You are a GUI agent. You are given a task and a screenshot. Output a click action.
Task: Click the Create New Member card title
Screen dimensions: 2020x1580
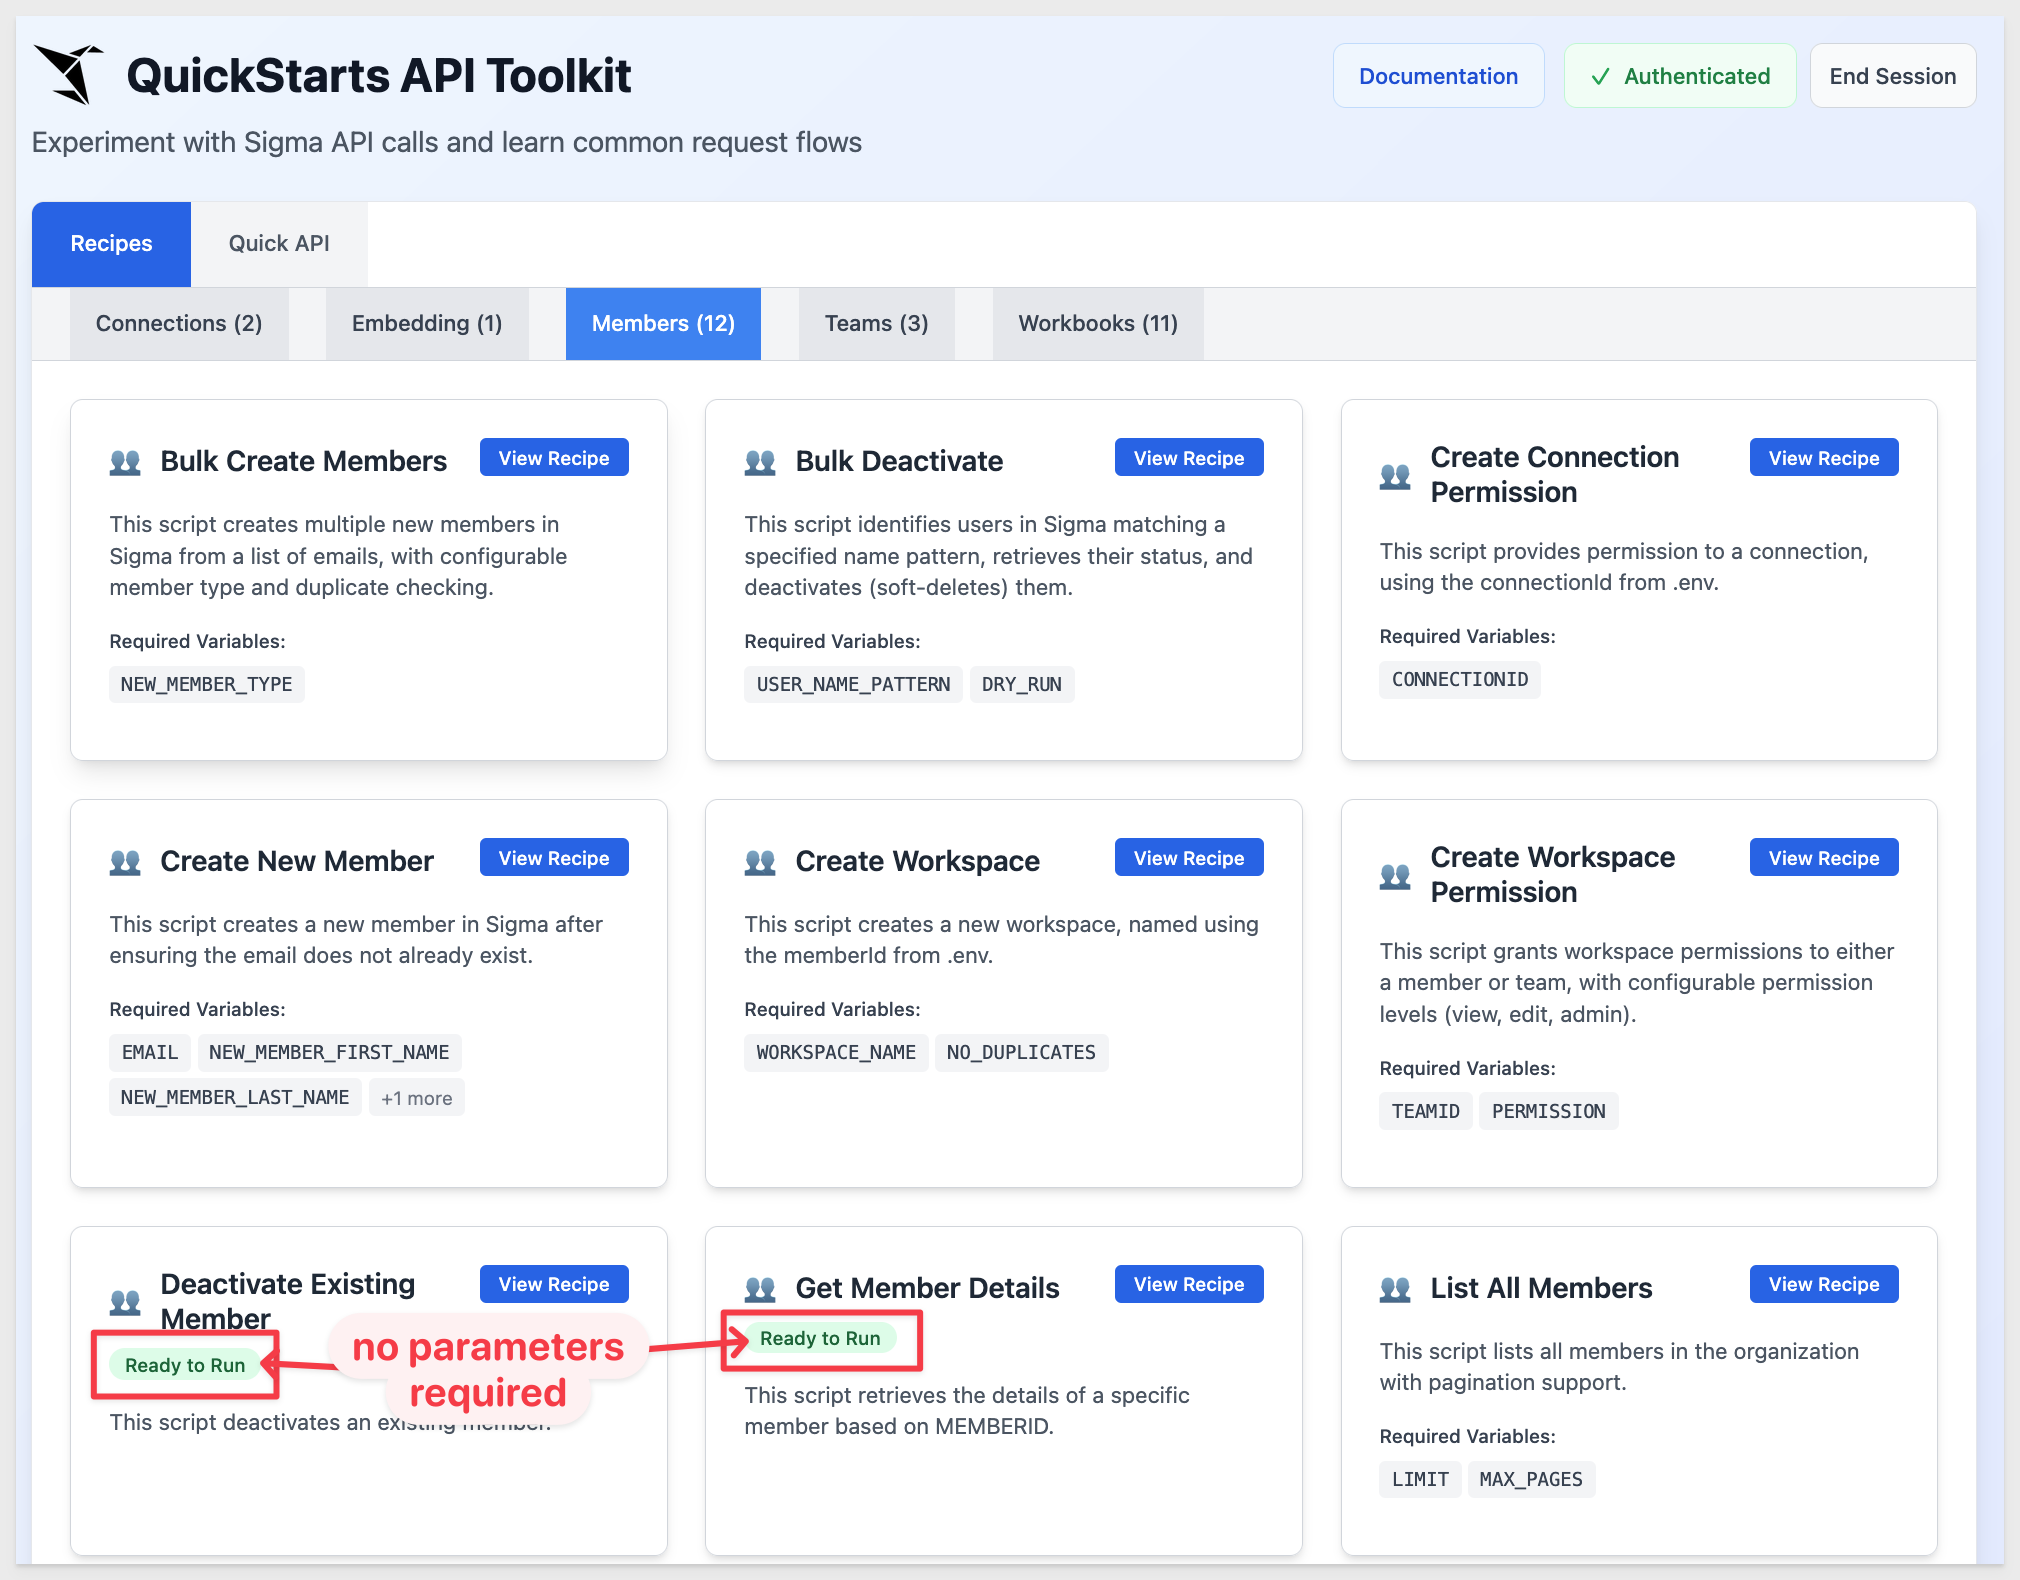pyautogui.click(x=297, y=861)
